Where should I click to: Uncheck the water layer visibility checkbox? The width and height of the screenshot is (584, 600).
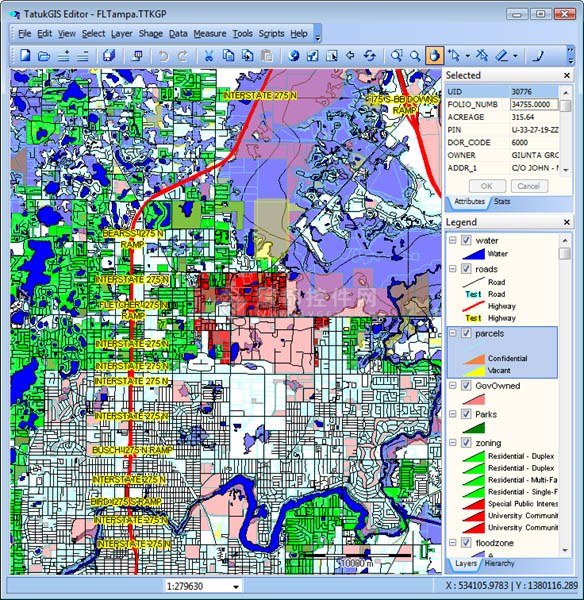pos(466,240)
